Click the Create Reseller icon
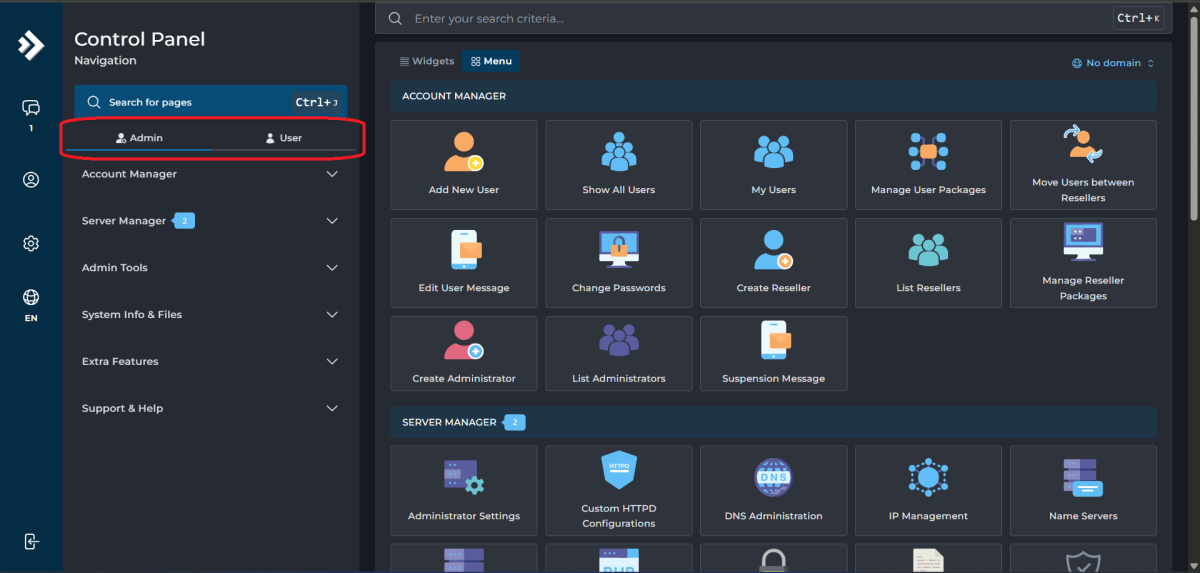 point(773,250)
